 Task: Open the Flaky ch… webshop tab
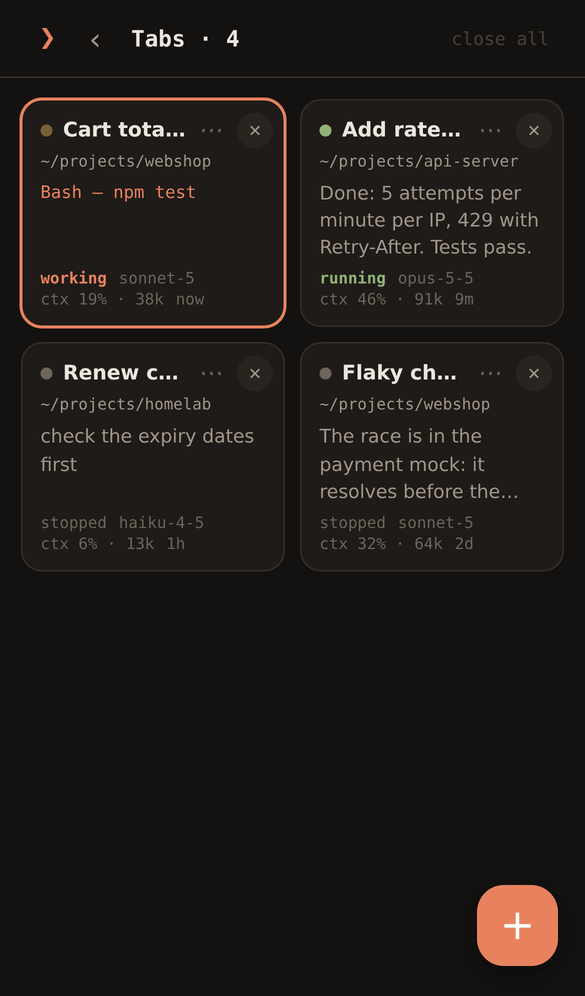tap(431, 457)
